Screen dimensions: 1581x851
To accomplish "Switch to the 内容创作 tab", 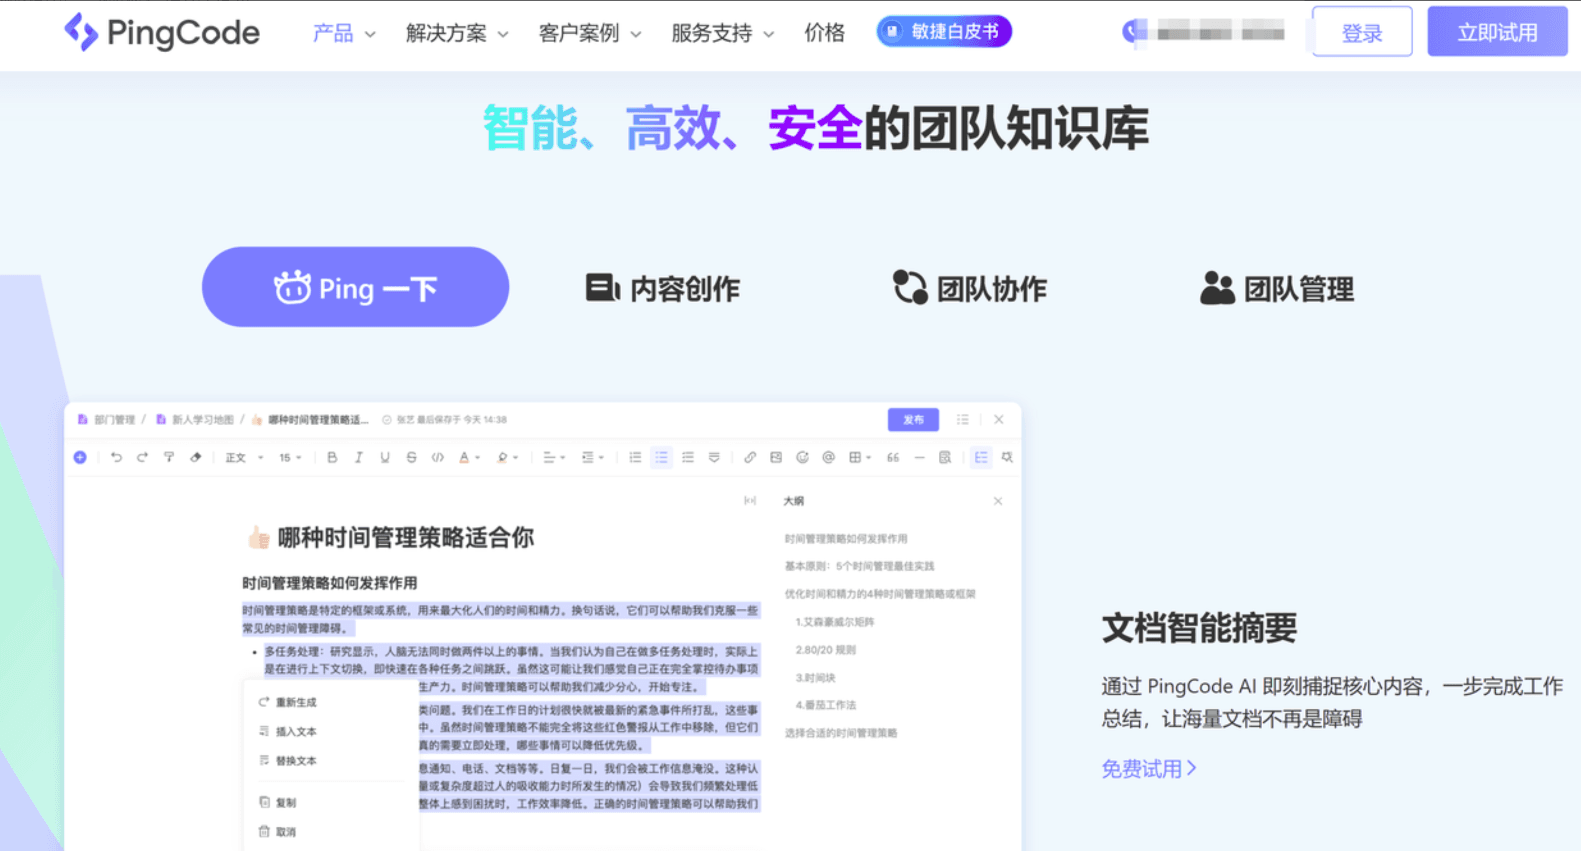I will (x=662, y=289).
